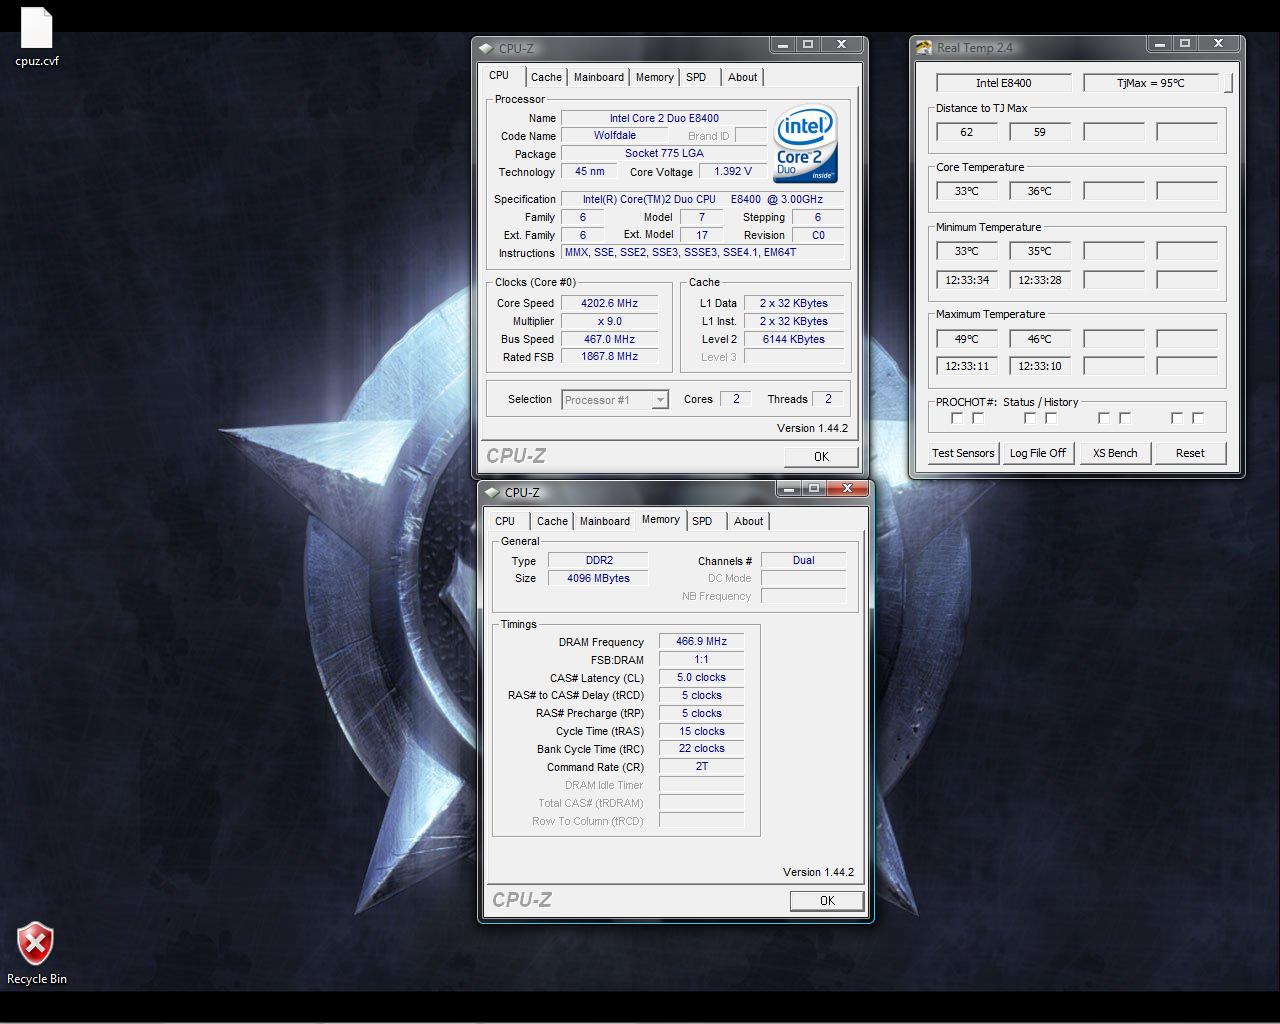The image size is (1280, 1024).
Task: Click the Level 2 cache value 6144 KBytes
Action: [794, 339]
